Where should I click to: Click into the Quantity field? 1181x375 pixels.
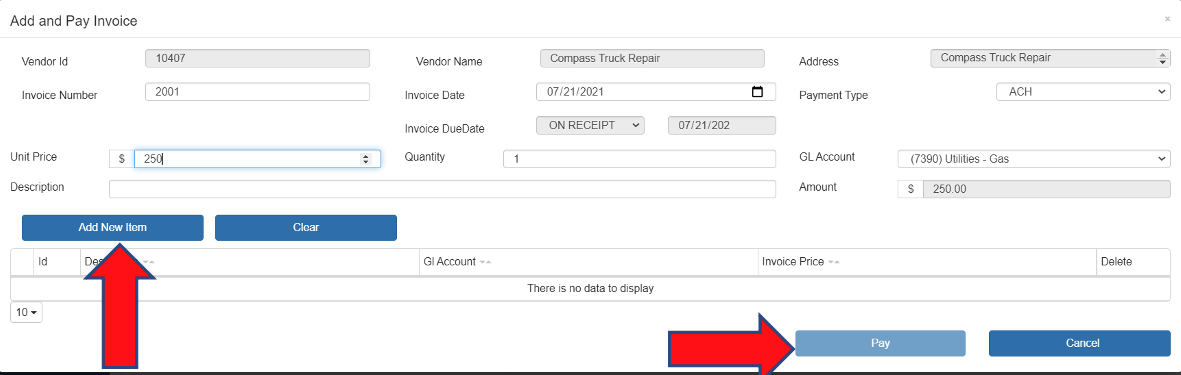(x=639, y=159)
